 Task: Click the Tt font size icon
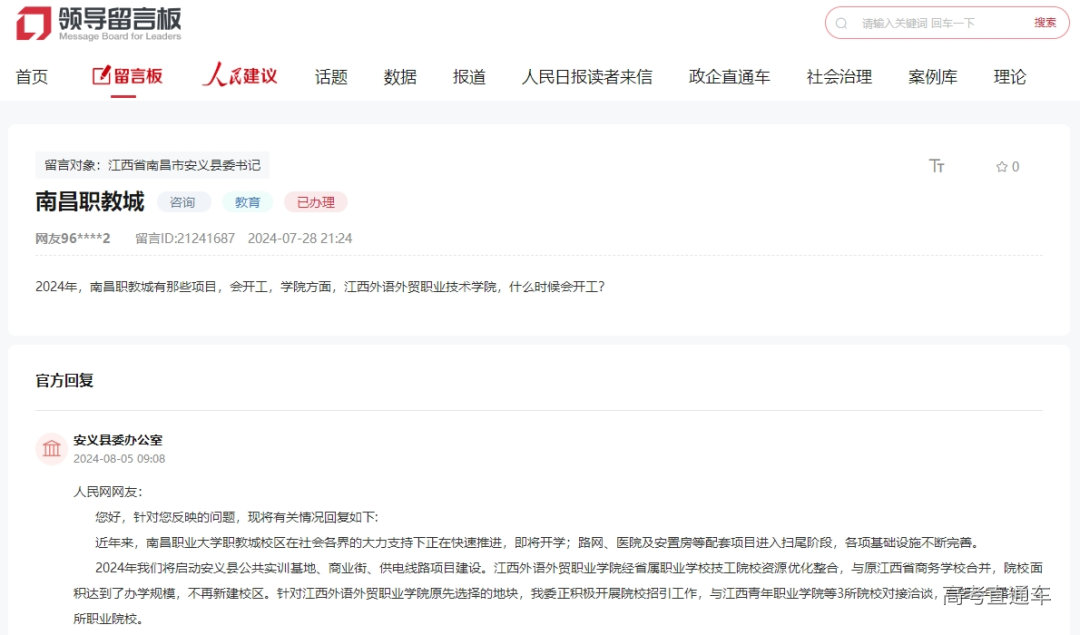(937, 167)
